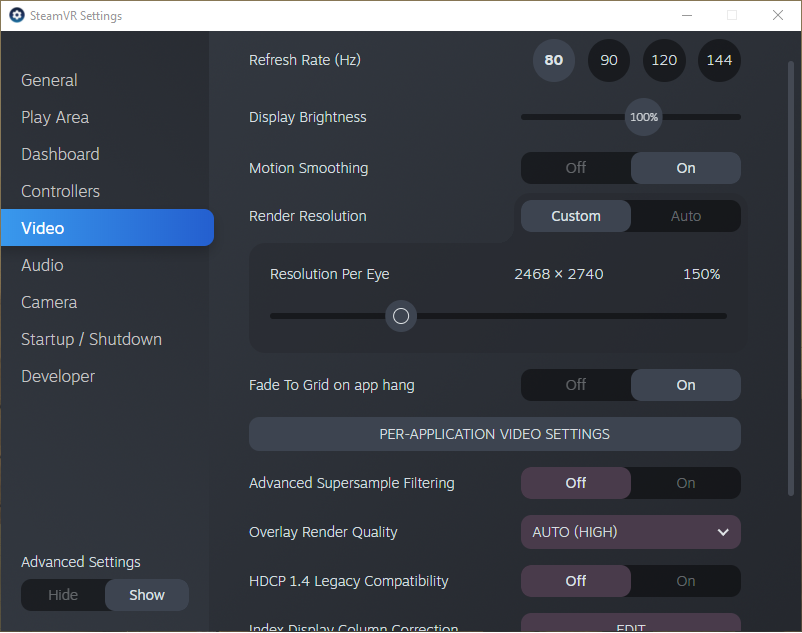Show Advanced Settings
Screen dimensions: 802x633
[147, 595]
